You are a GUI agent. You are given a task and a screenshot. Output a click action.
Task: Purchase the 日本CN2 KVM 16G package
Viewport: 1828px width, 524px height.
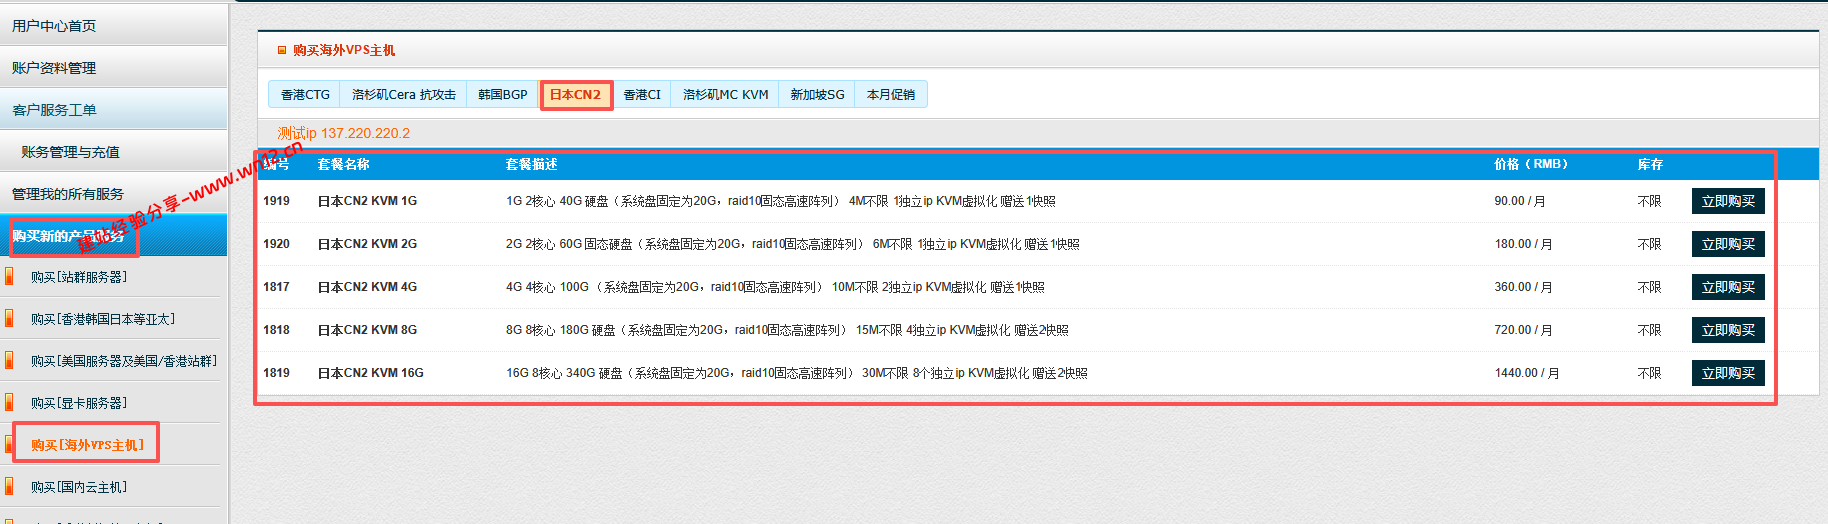[x=1728, y=373]
